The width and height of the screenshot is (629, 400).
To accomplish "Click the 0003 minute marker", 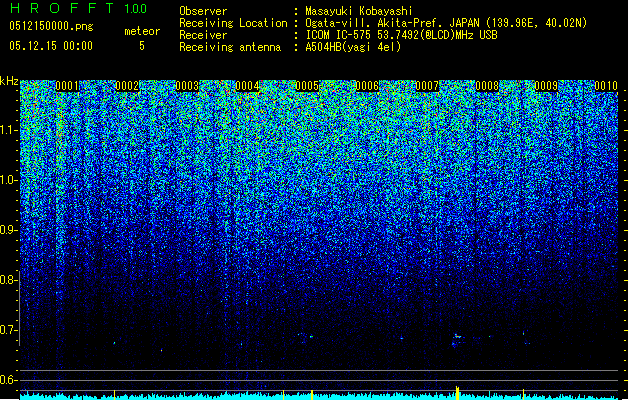I will (x=187, y=86).
